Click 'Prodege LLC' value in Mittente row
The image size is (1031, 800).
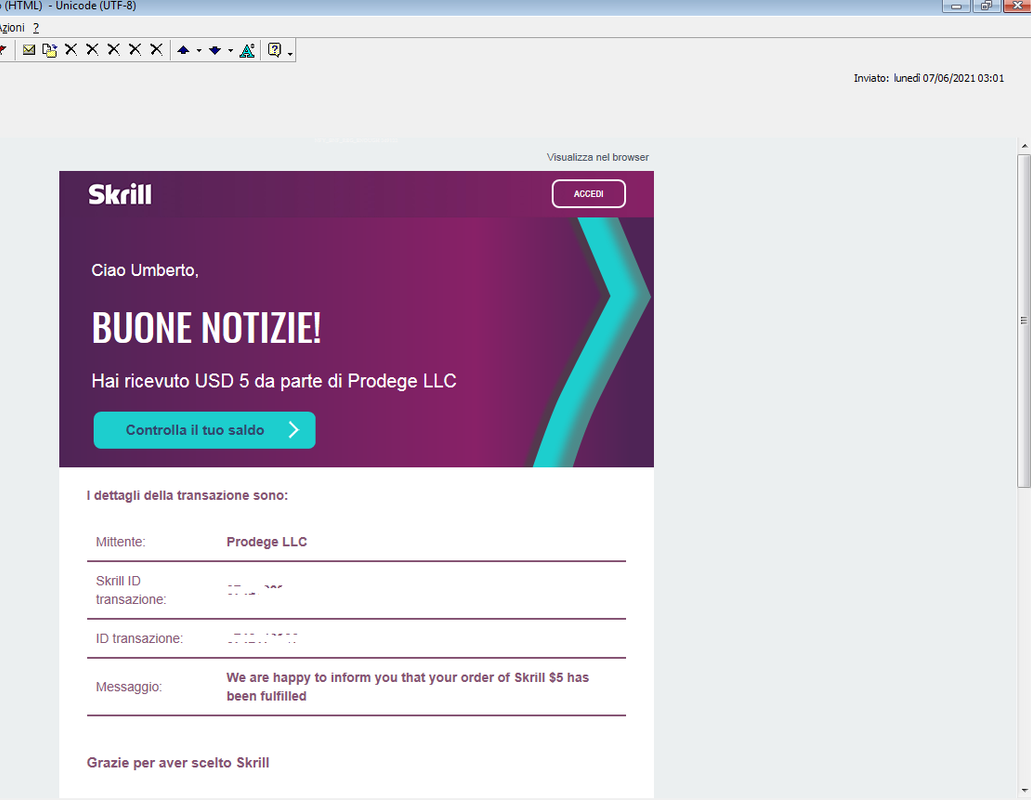[x=266, y=542]
